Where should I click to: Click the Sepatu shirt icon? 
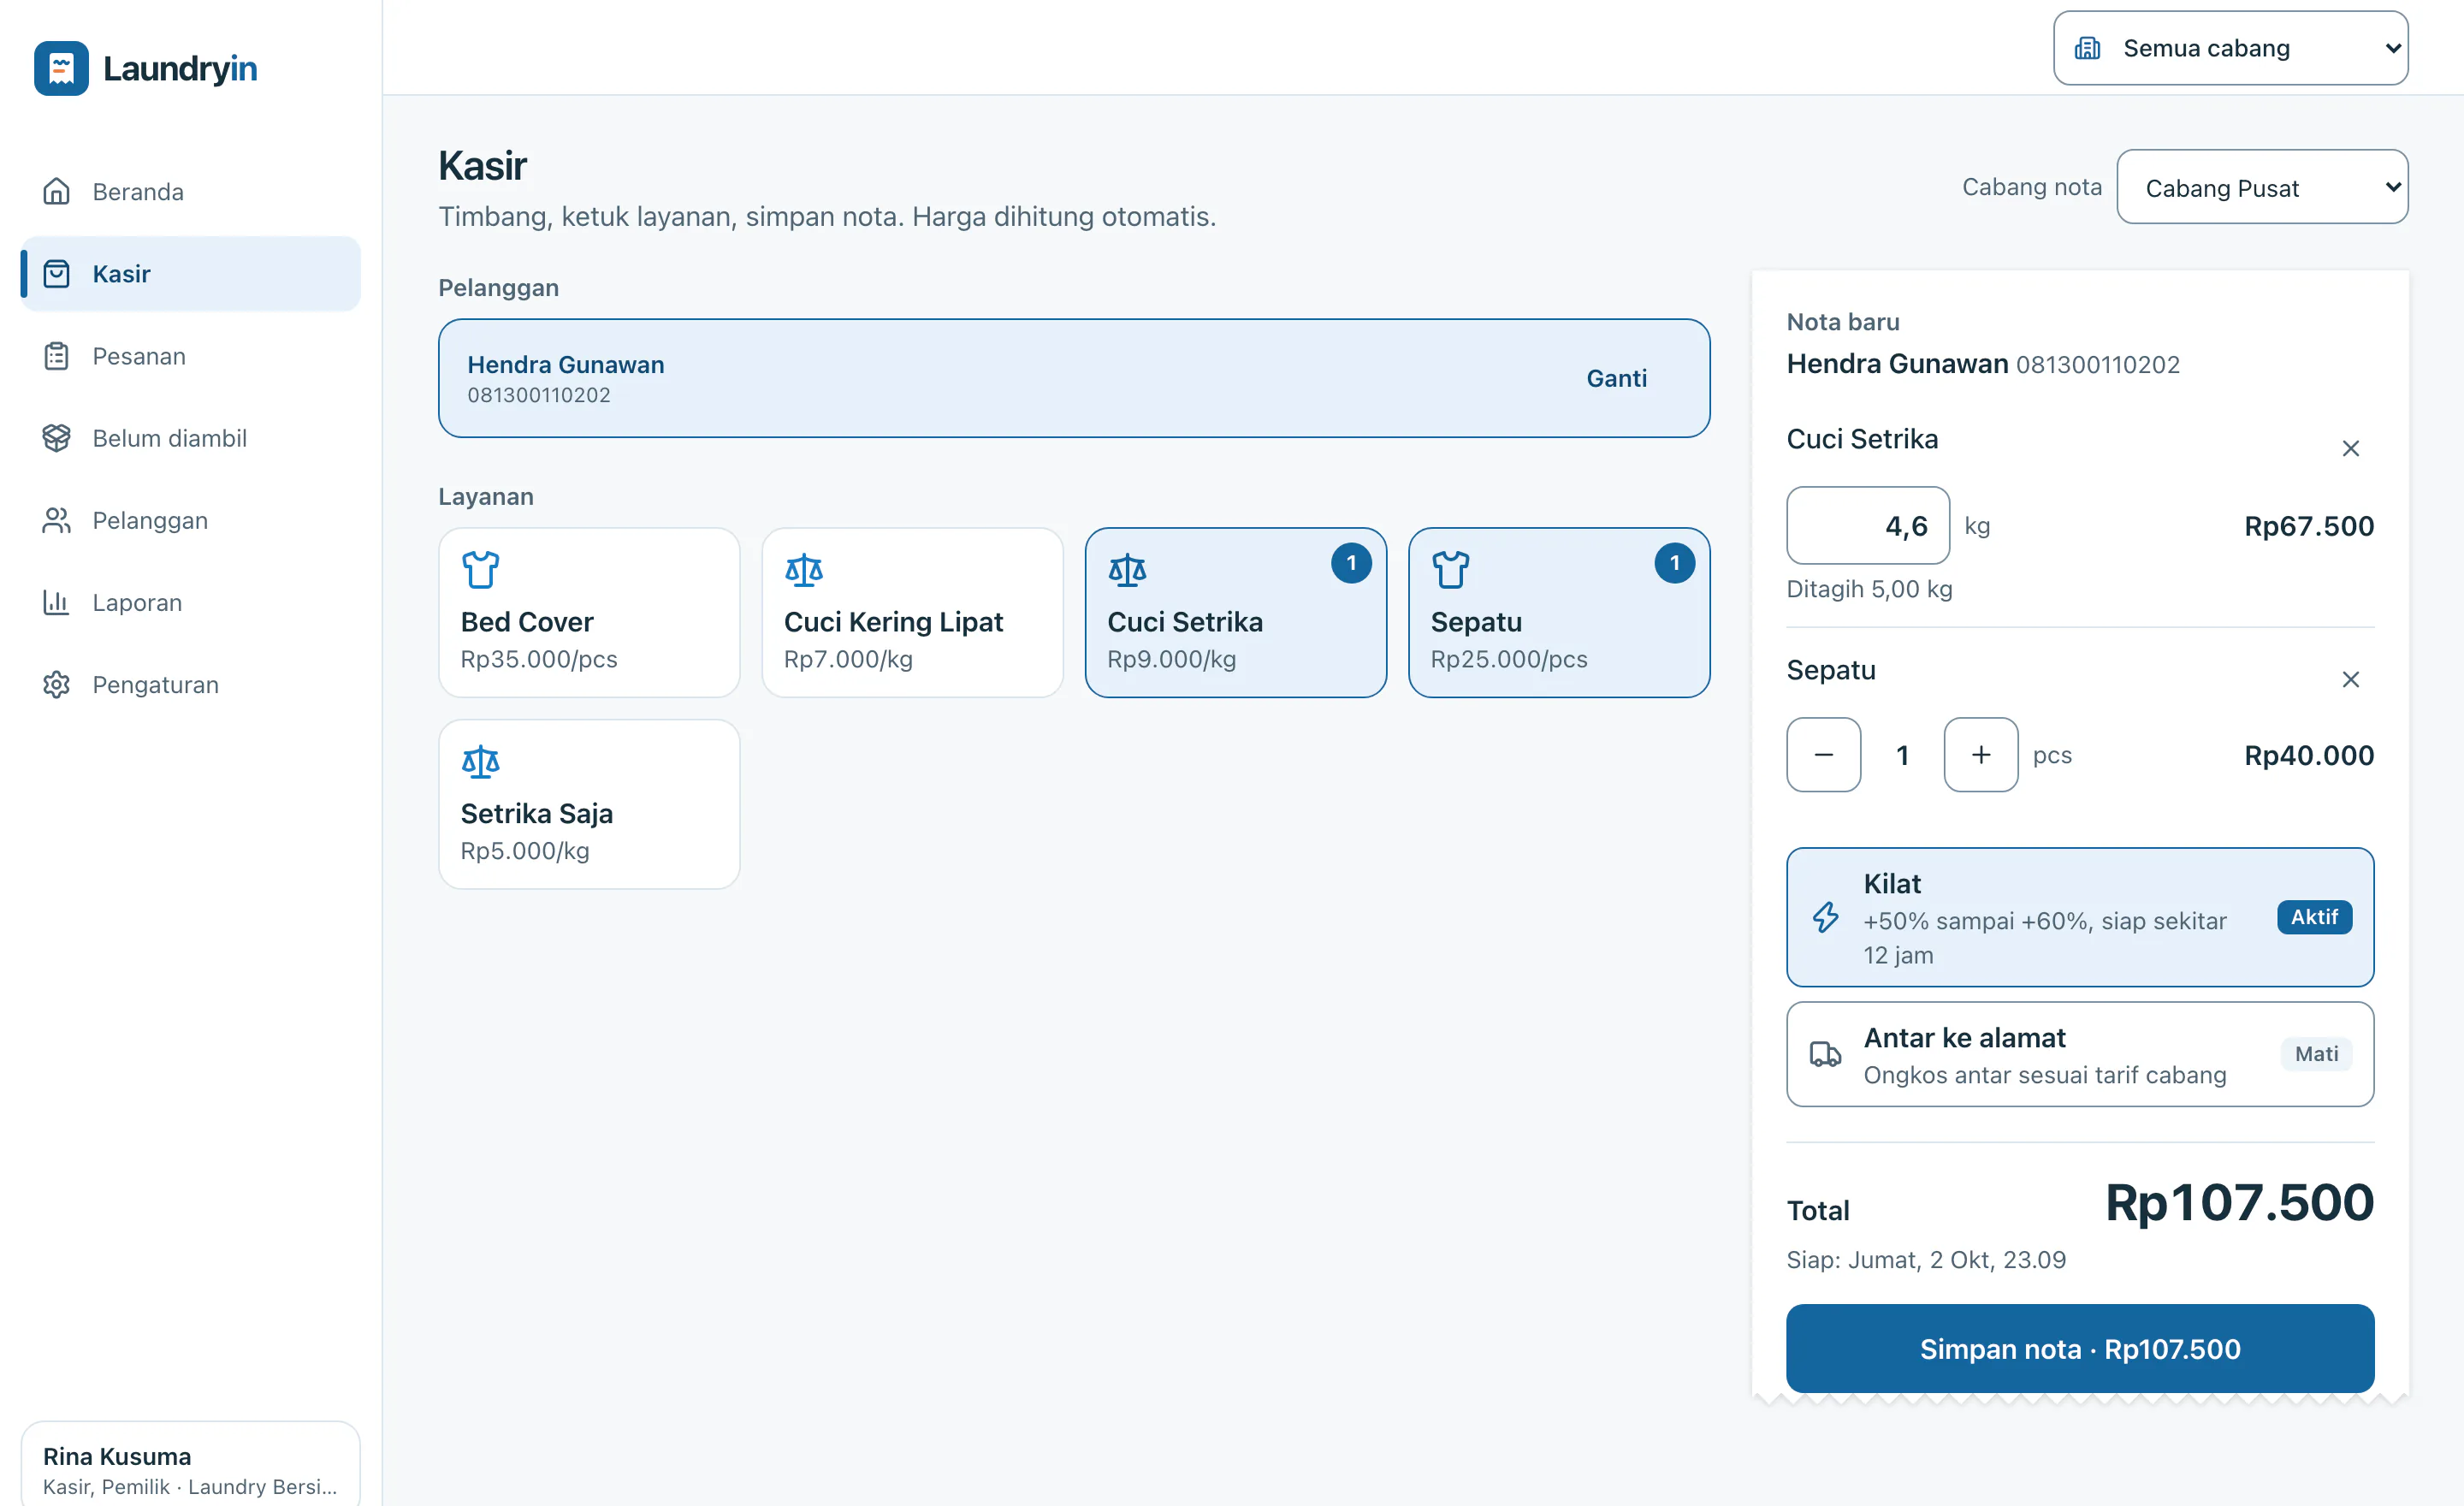pos(1450,569)
